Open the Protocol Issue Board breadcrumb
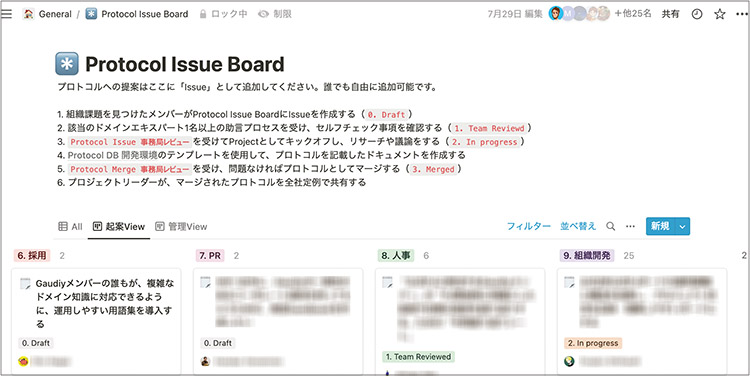Image resolution: width=750 pixels, height=376 pixels. (144, 14)
